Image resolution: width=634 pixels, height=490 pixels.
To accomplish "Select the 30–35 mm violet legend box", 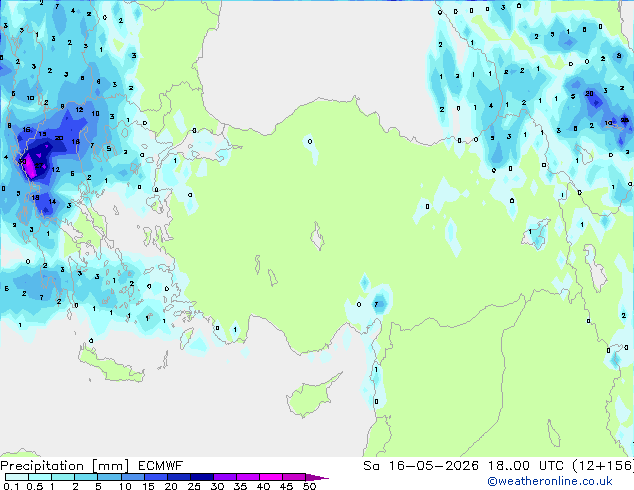I will pos(225,477).
